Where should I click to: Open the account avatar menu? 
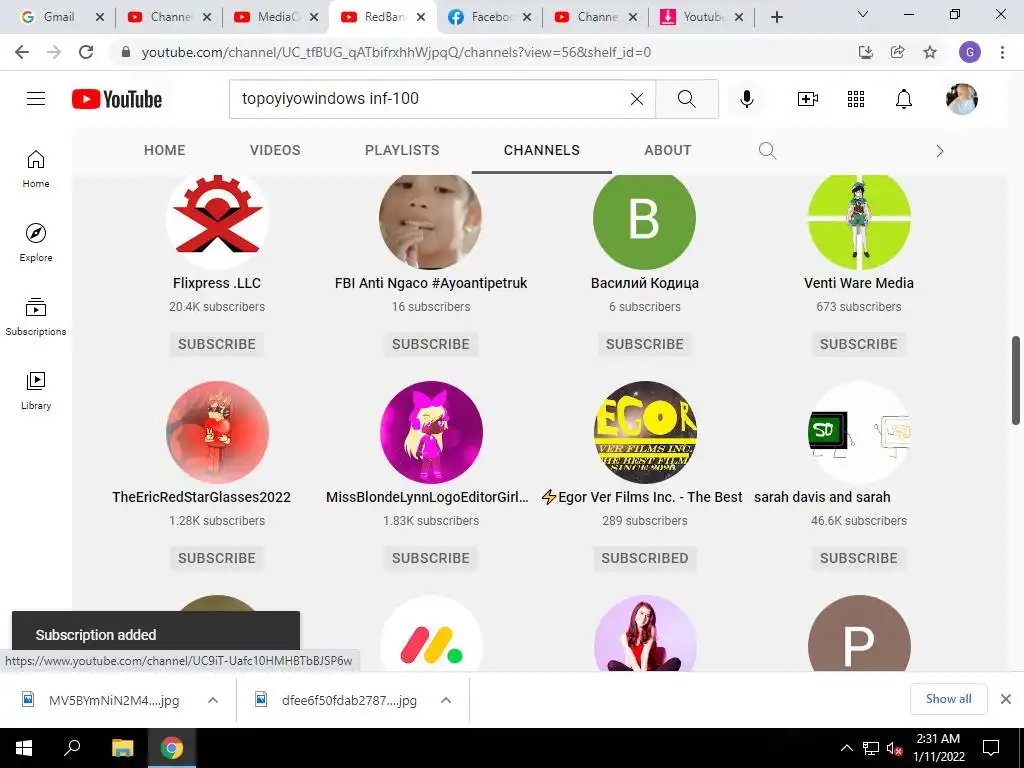[x=962, y=99]
